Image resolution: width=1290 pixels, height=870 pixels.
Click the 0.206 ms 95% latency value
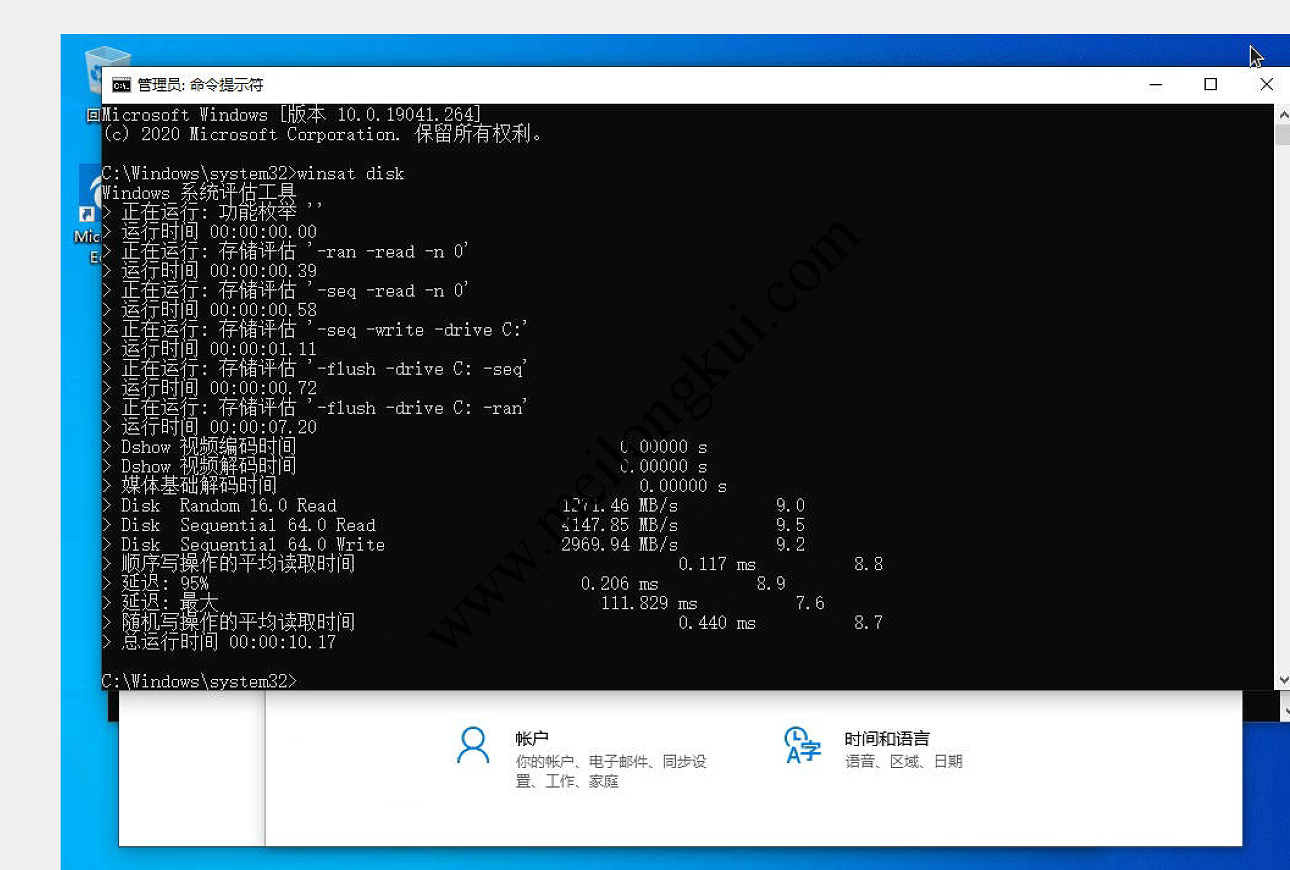coord(619,584)
